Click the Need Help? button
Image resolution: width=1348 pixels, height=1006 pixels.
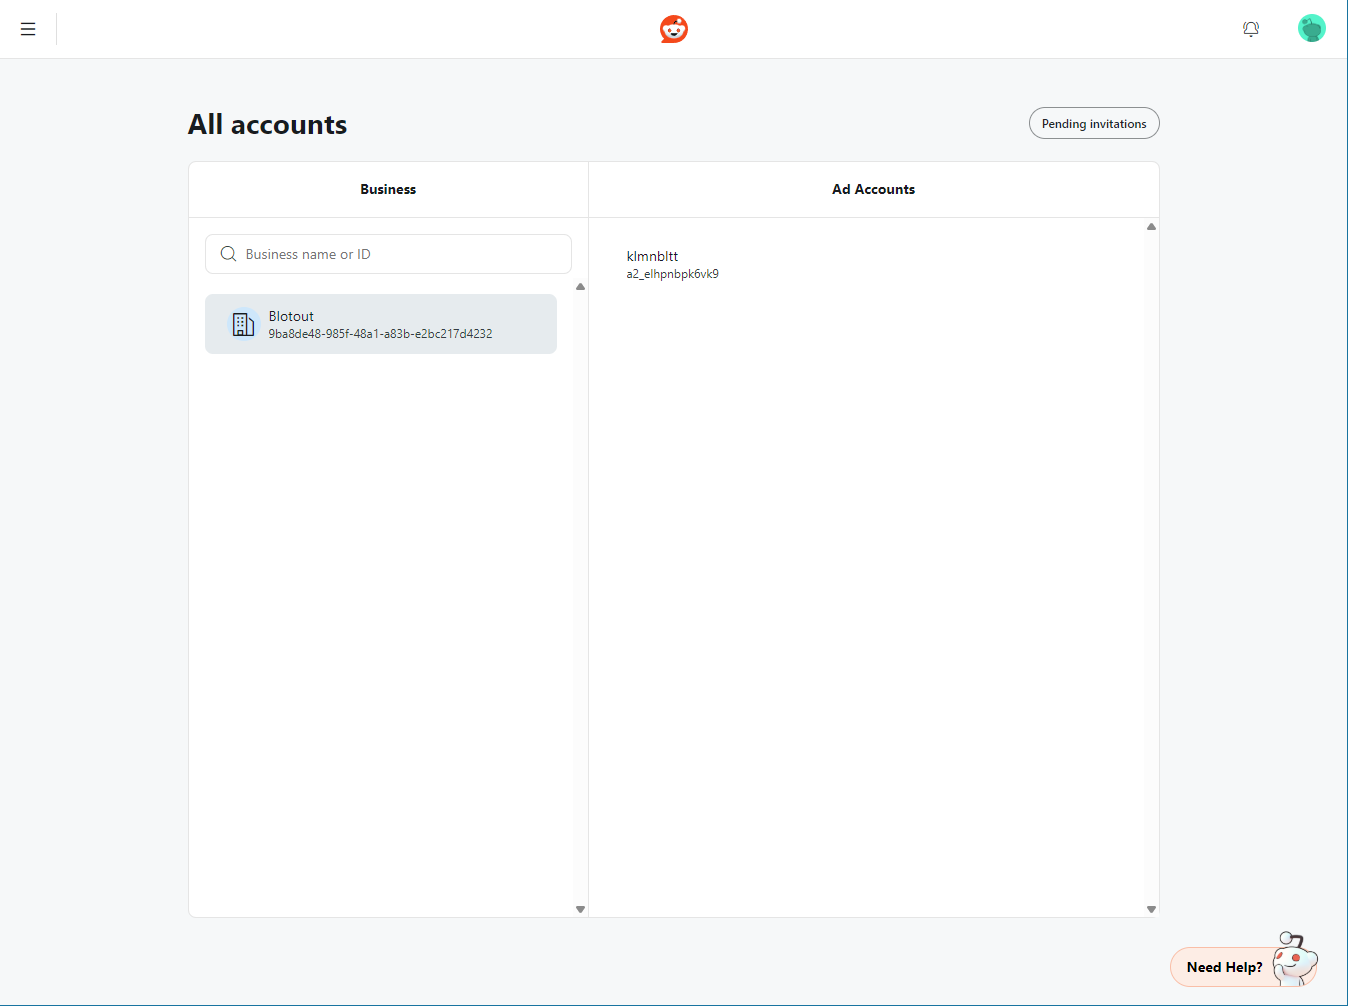1223,967
